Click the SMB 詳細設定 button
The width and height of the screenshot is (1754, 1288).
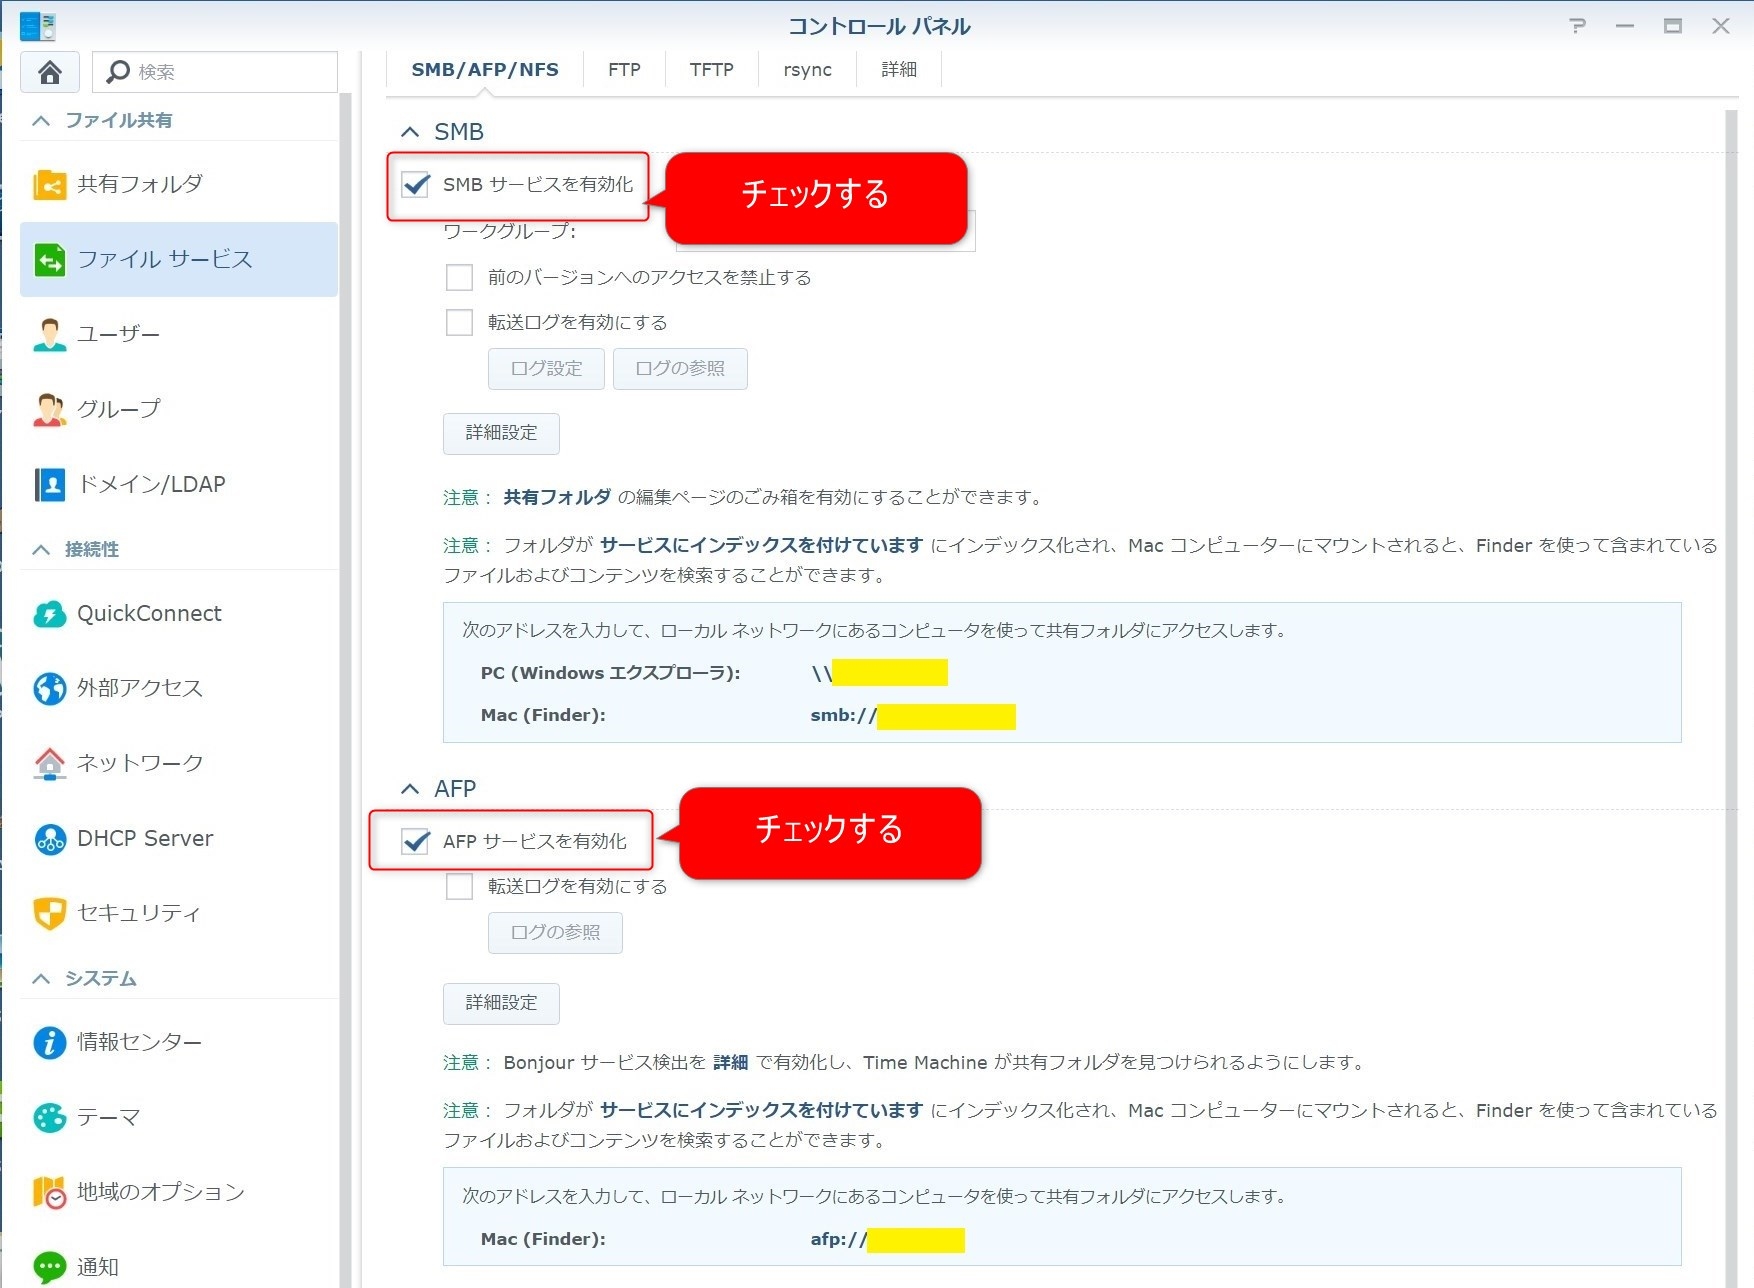point(501,433)
